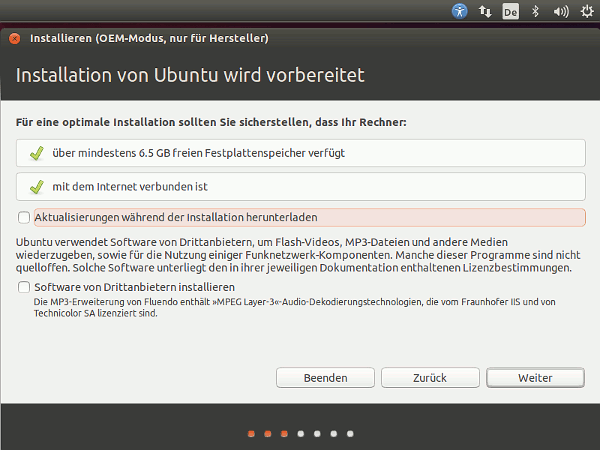Image resolution: width=600 pixels, height=450 pixels.
Task: Open the system power gear menu
Action: 587,11
